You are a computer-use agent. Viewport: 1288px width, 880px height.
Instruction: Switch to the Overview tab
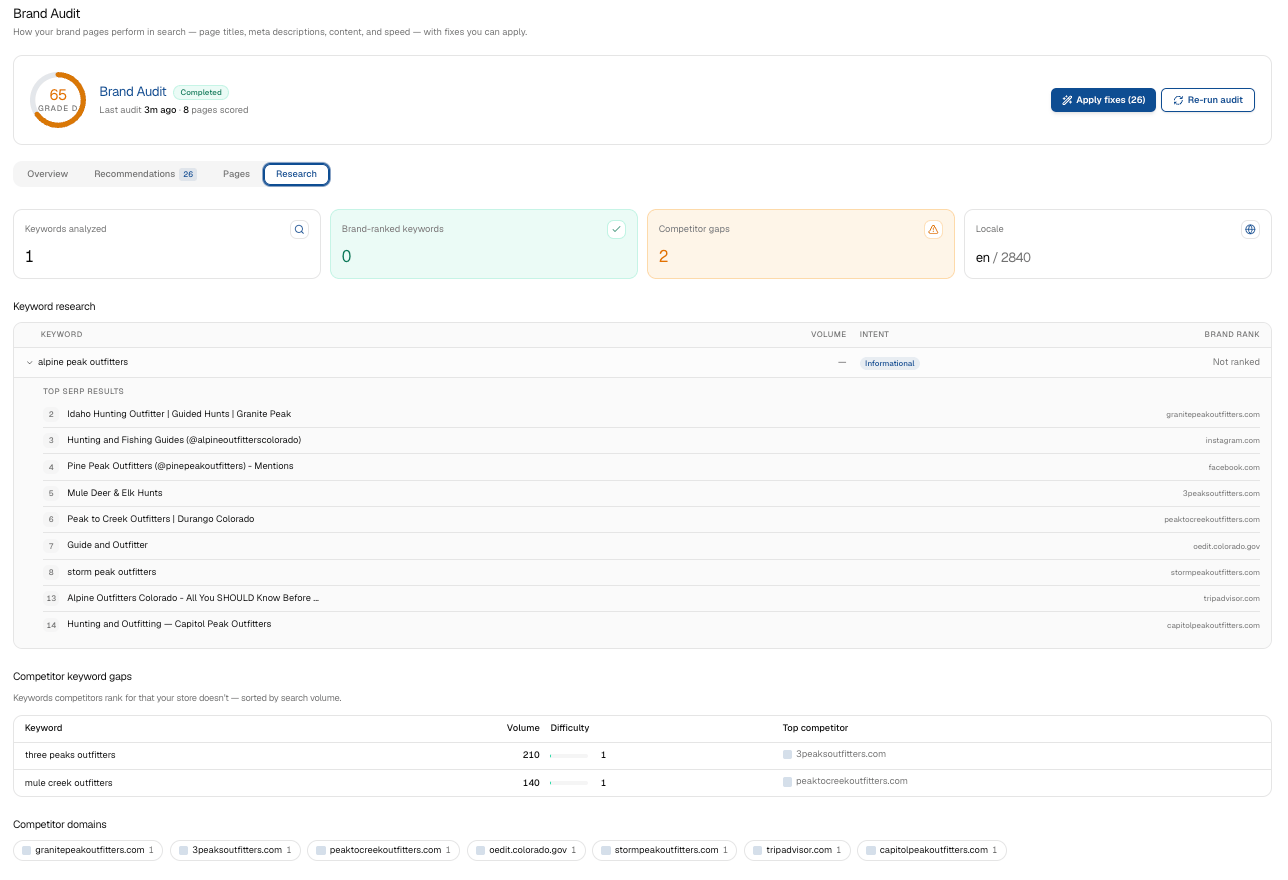[48, 174]
